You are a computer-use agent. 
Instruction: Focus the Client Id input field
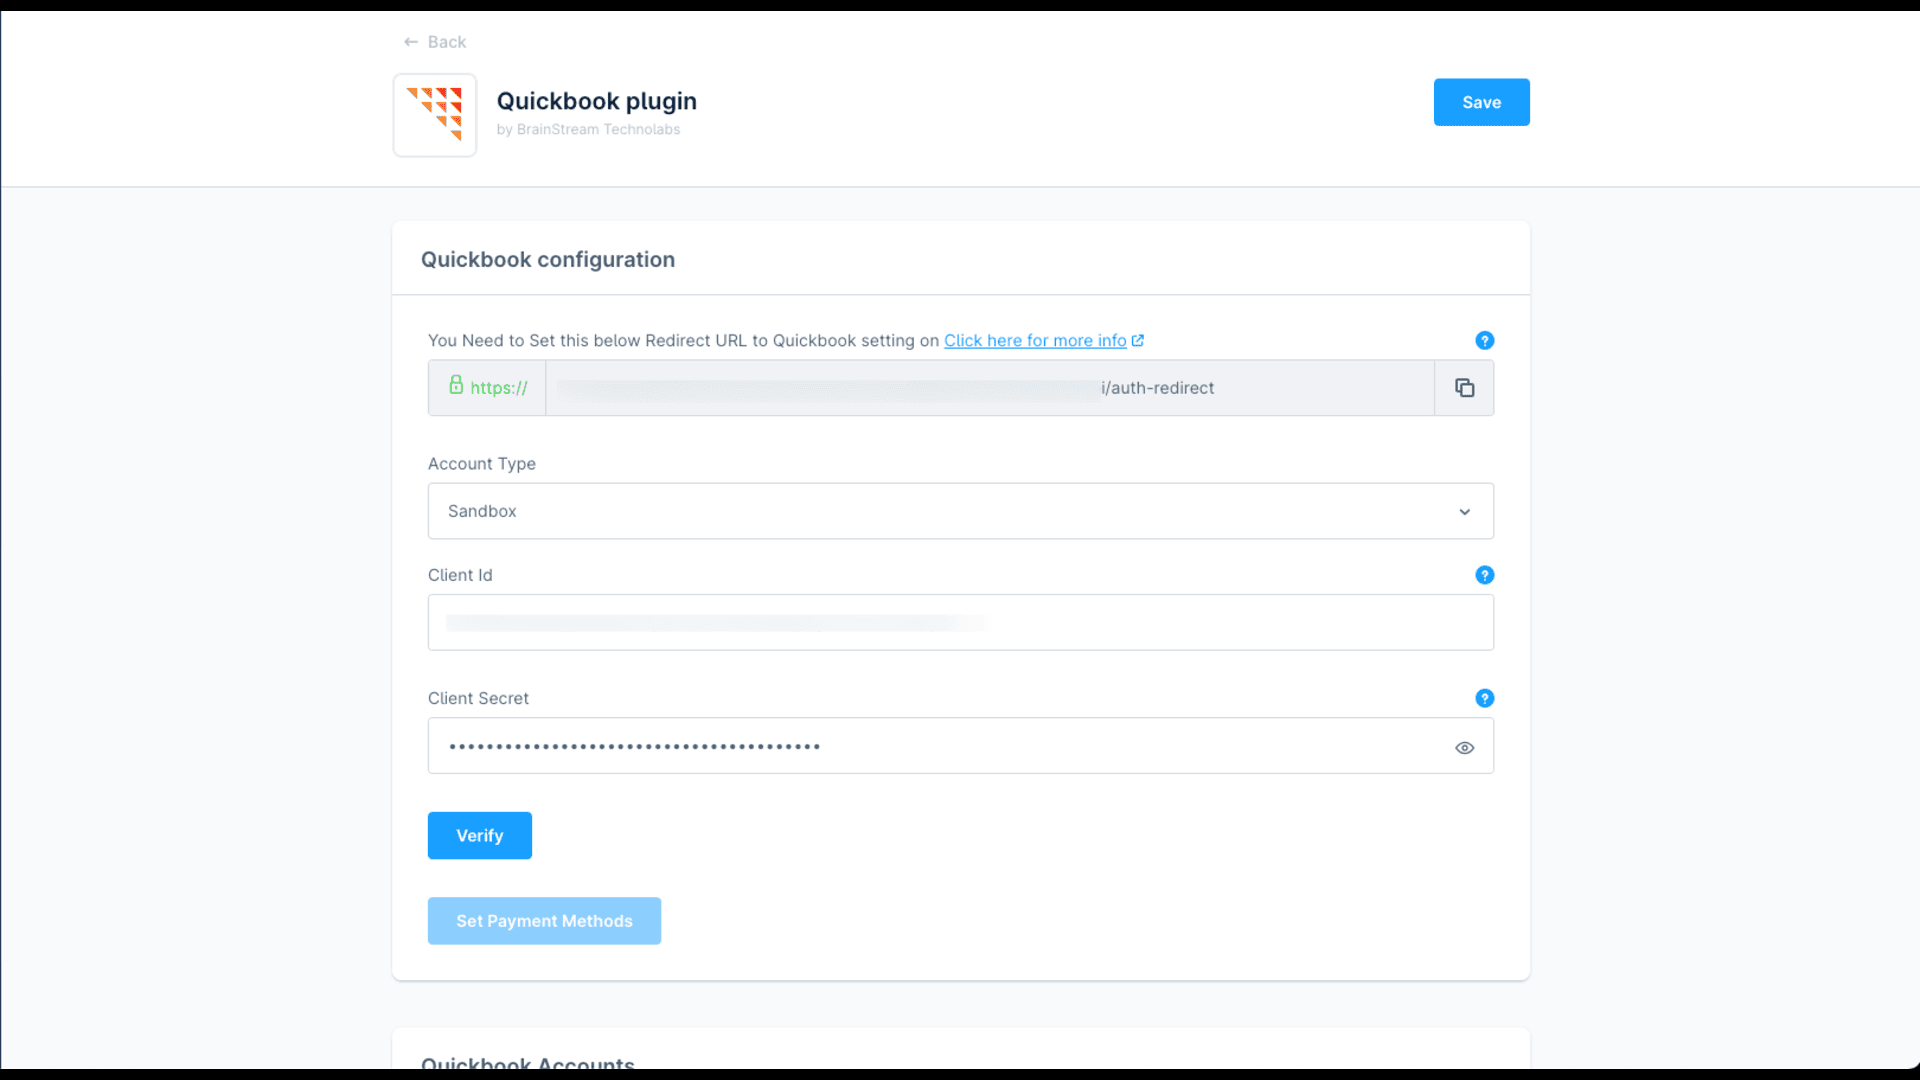tap(961, 622)
